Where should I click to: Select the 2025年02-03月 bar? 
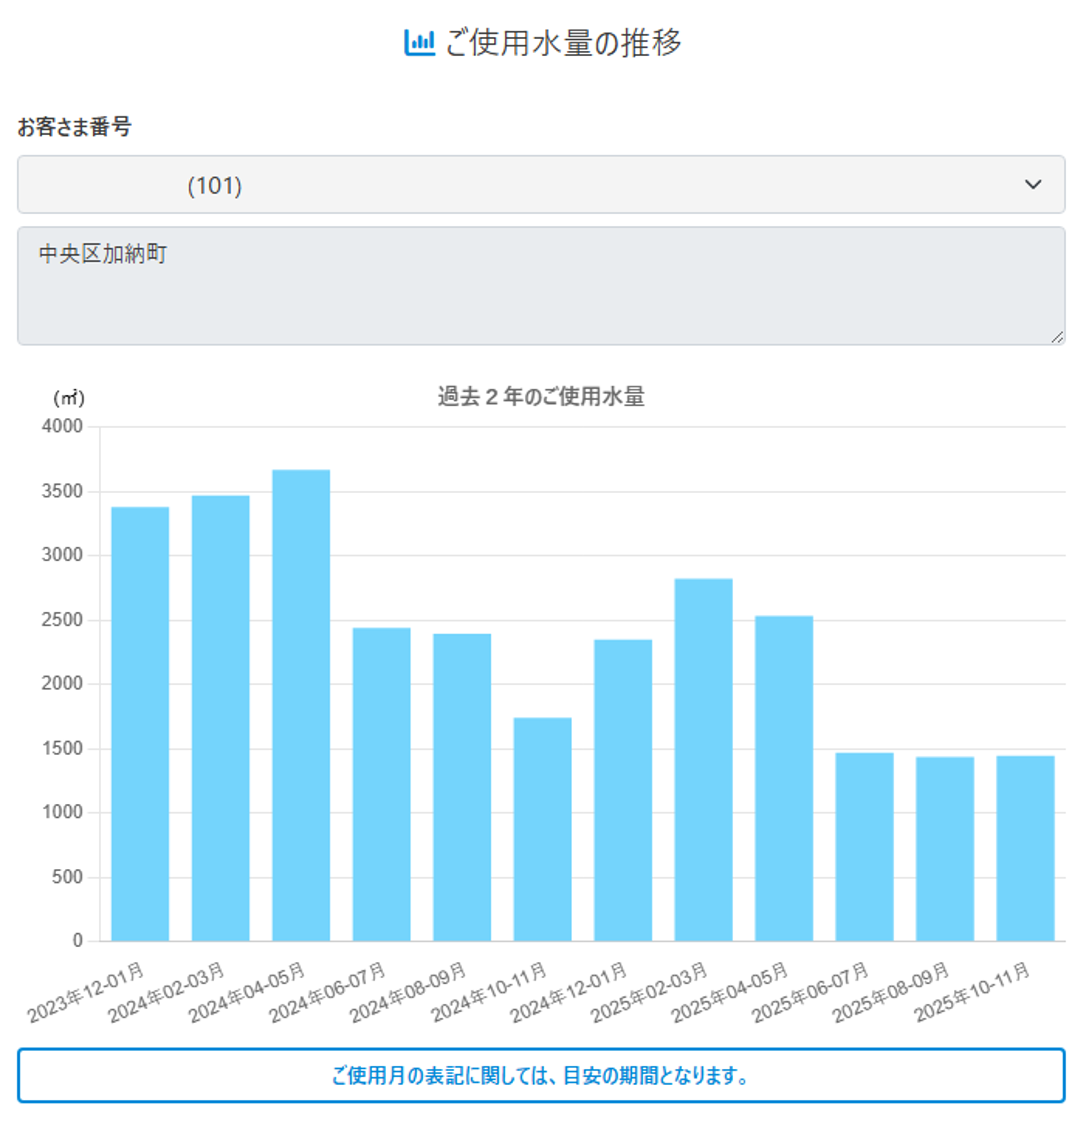pos(704,760)
